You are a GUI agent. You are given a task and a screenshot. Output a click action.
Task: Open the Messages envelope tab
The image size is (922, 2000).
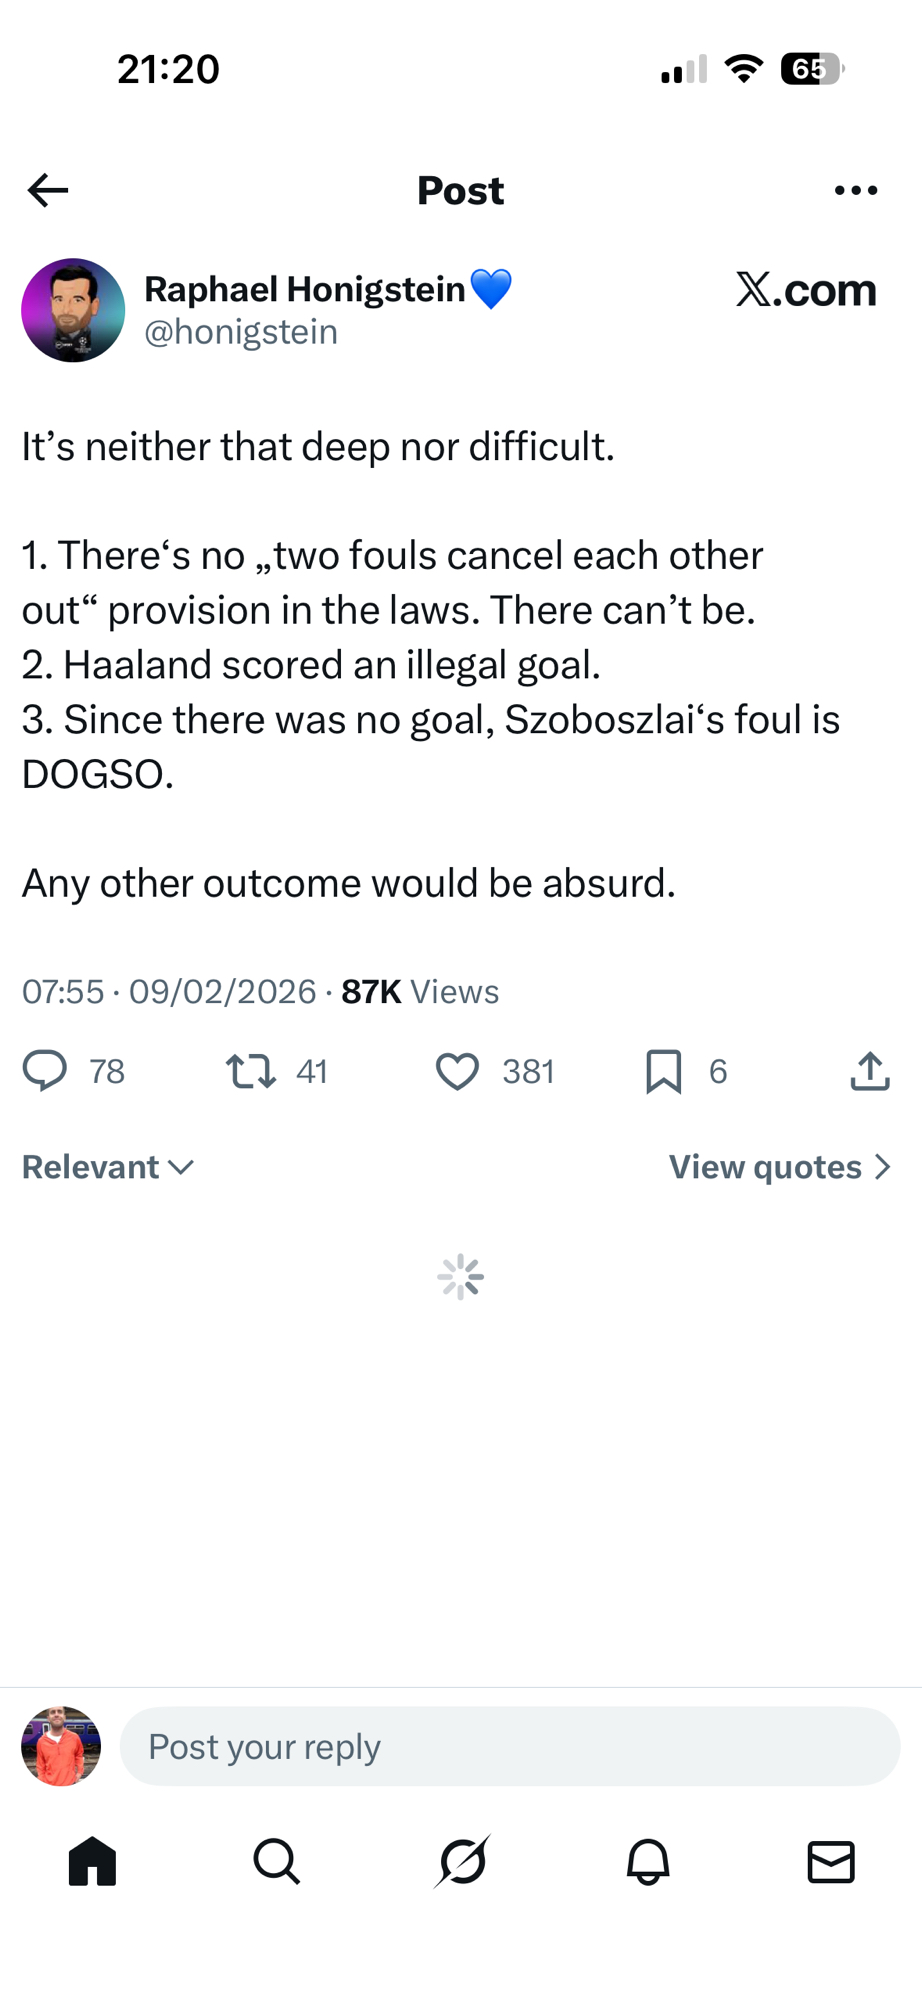[831, 1862]
